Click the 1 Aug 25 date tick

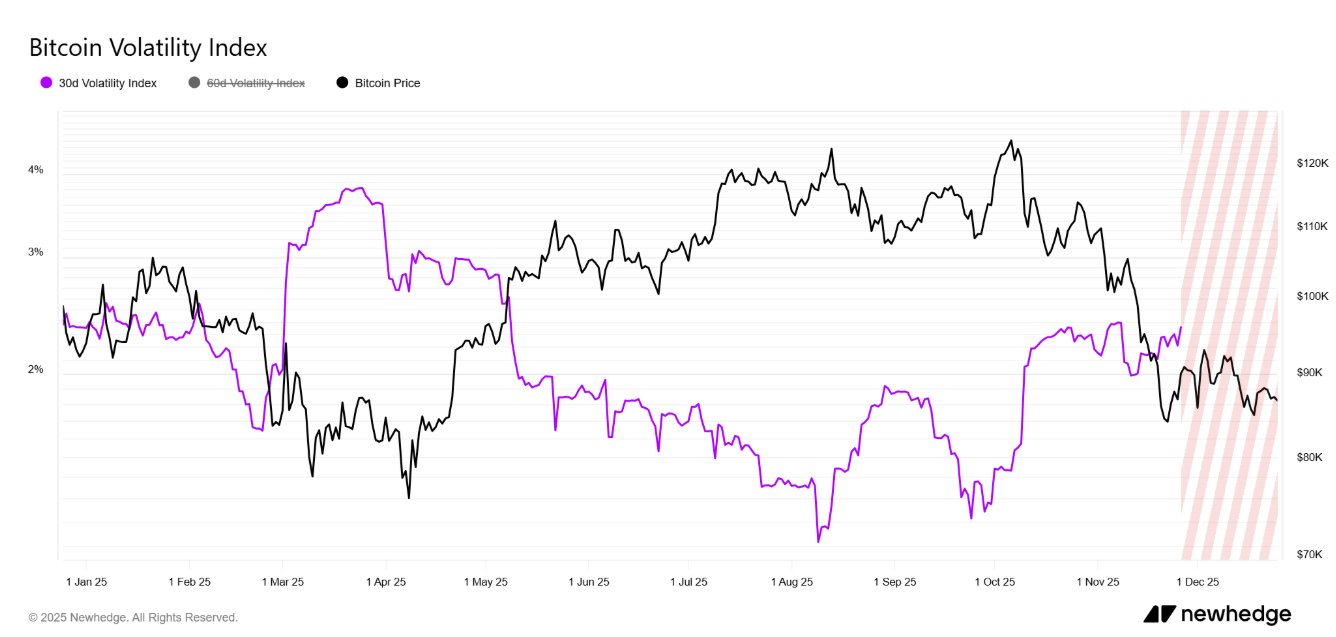[792, 581]
